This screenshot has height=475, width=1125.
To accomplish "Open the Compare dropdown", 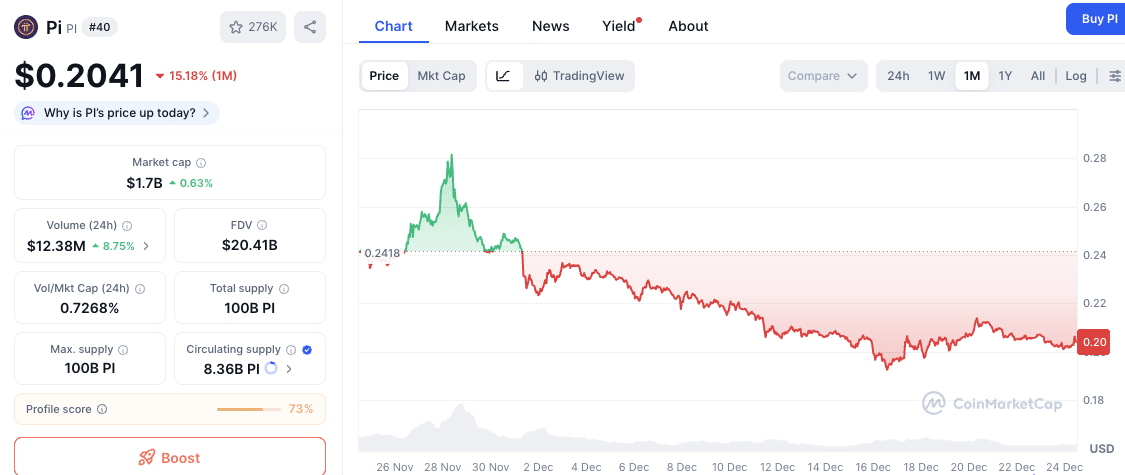I will (822, 76).
